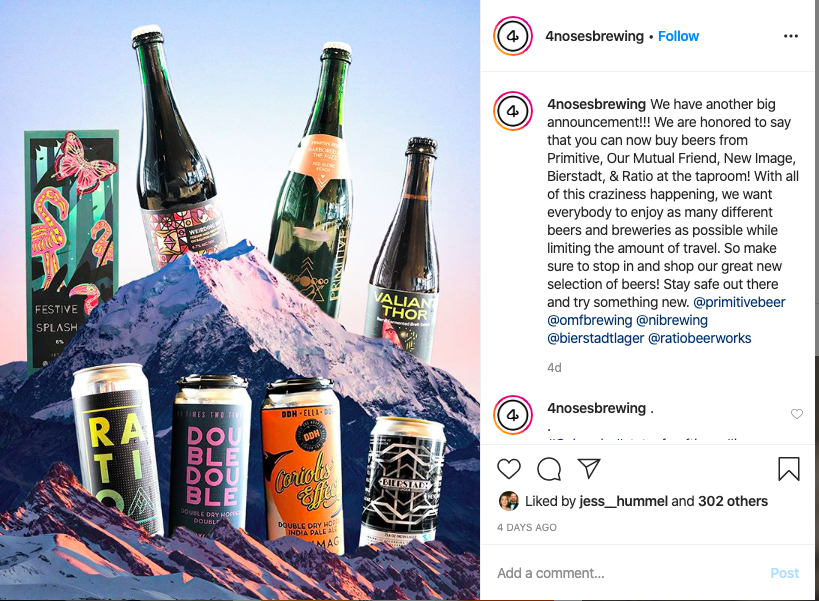Open 4nosesbrewing avatar beside the first comment
This screenshot has height=601, width=819.
point(513,415)
